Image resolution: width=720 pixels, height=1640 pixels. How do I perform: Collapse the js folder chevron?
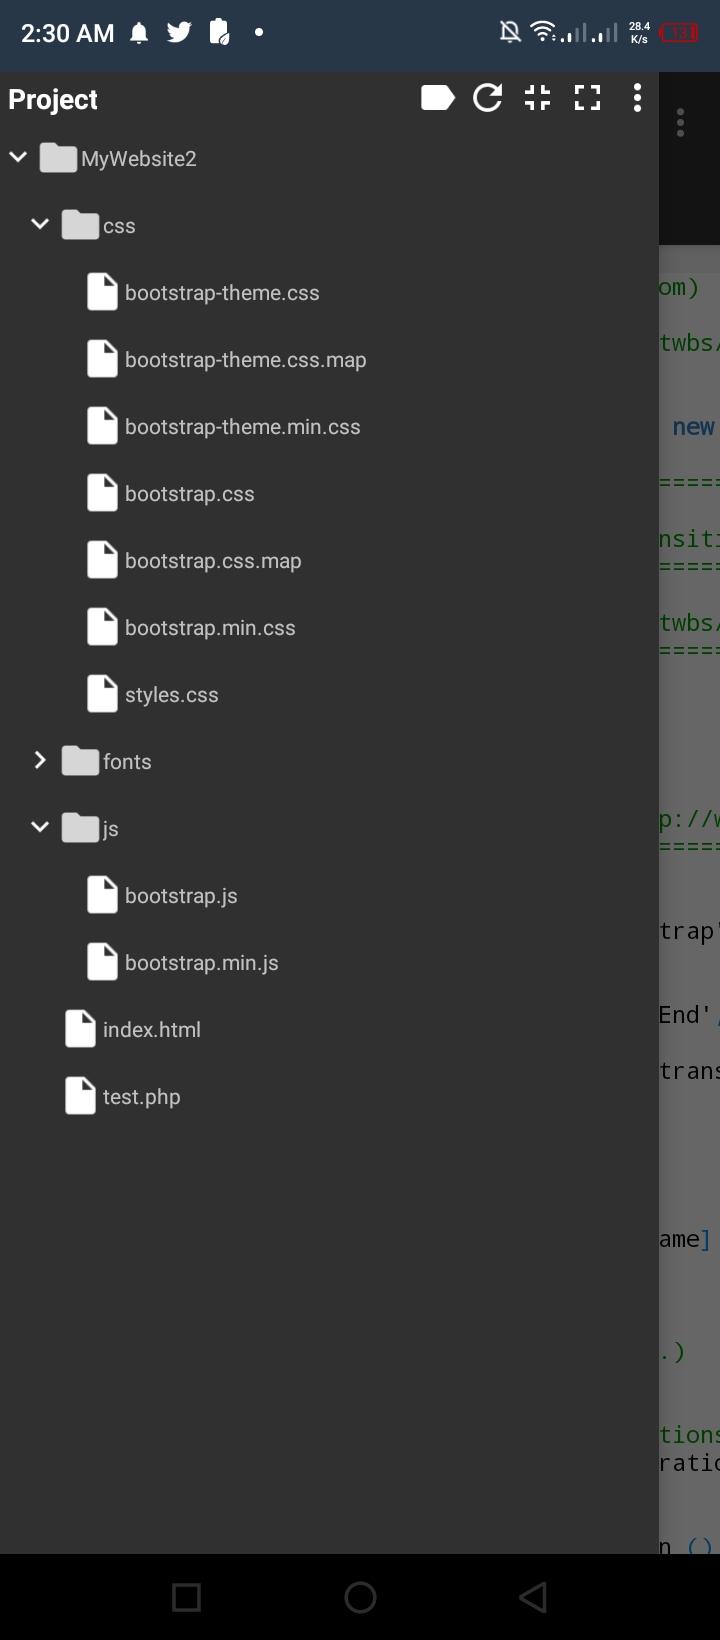tap(40, 827)
